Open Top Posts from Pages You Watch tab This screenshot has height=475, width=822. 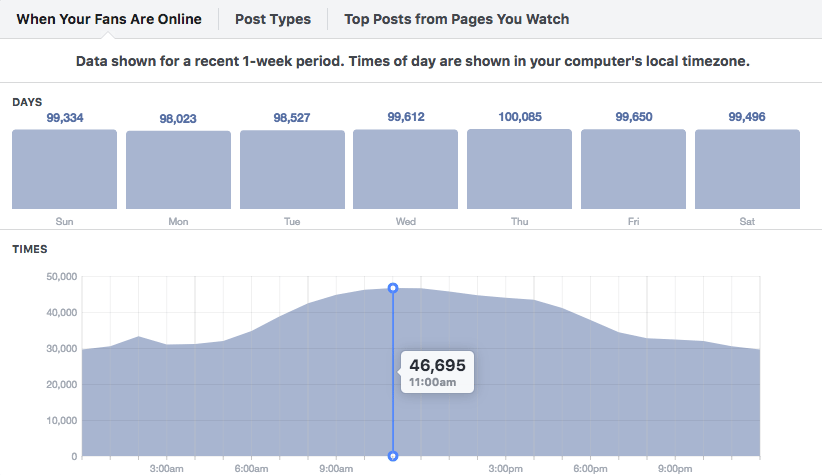[x=457, y=19]
